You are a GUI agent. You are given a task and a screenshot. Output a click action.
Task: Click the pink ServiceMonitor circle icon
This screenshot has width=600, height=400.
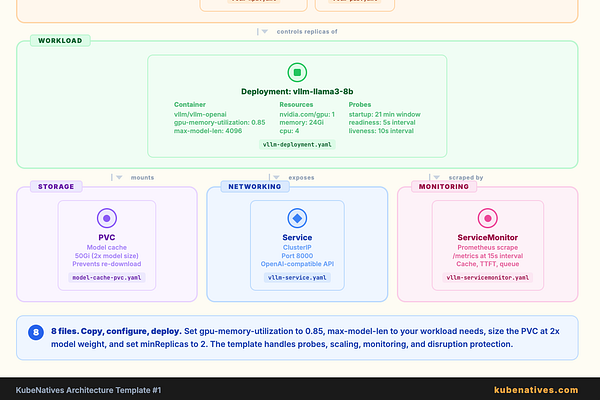(488, 218)
